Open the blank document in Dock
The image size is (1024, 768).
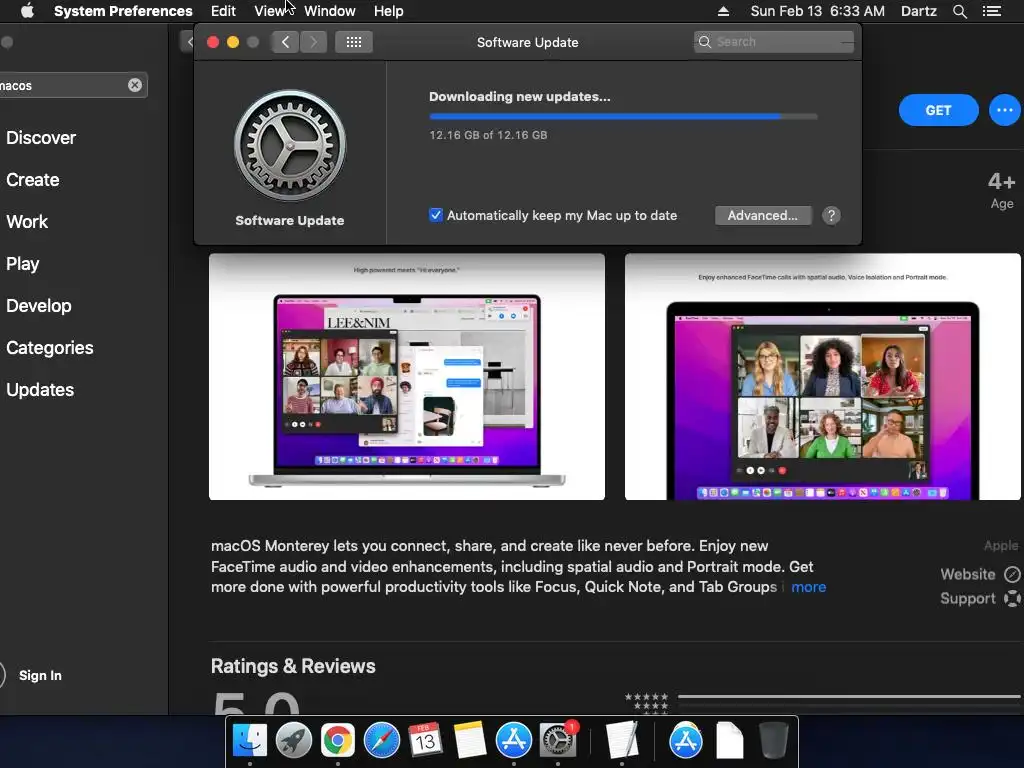pyautogui.click(x=729, y=741)
